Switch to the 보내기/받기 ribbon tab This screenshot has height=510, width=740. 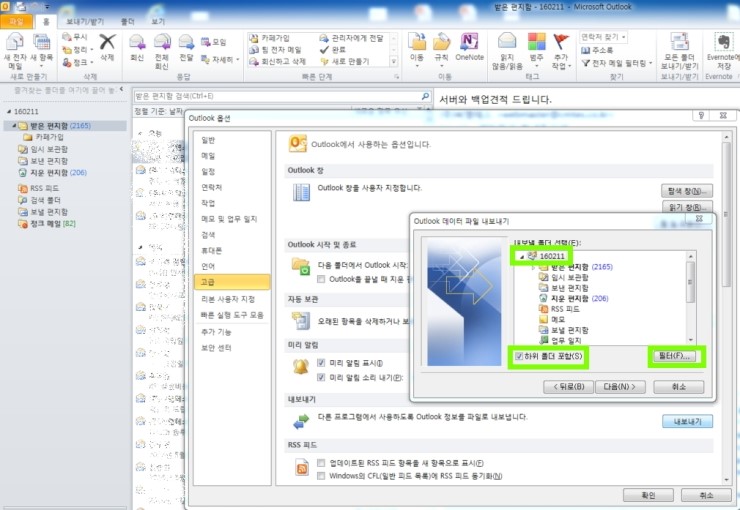[85, 22]
